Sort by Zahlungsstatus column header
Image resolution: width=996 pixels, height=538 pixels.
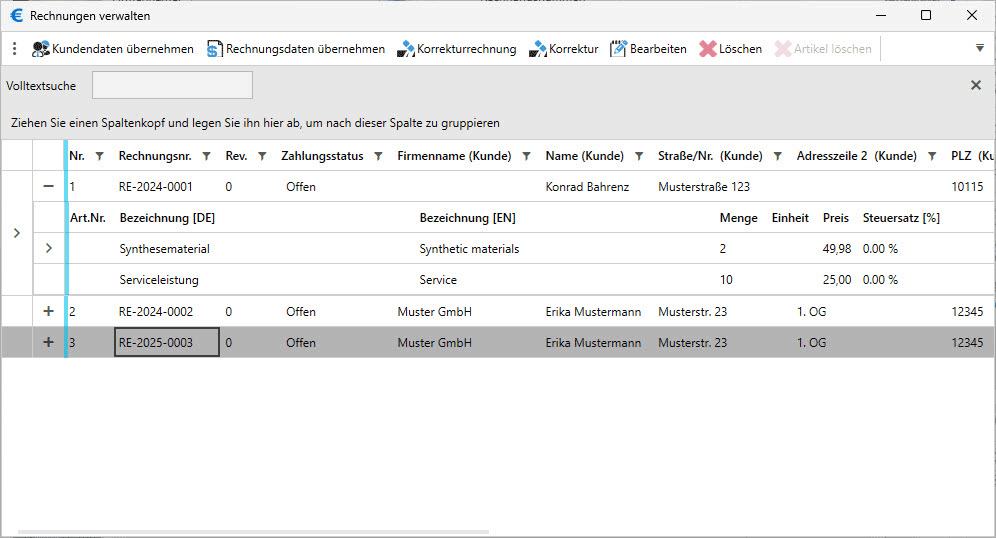(x=322, y=156)
